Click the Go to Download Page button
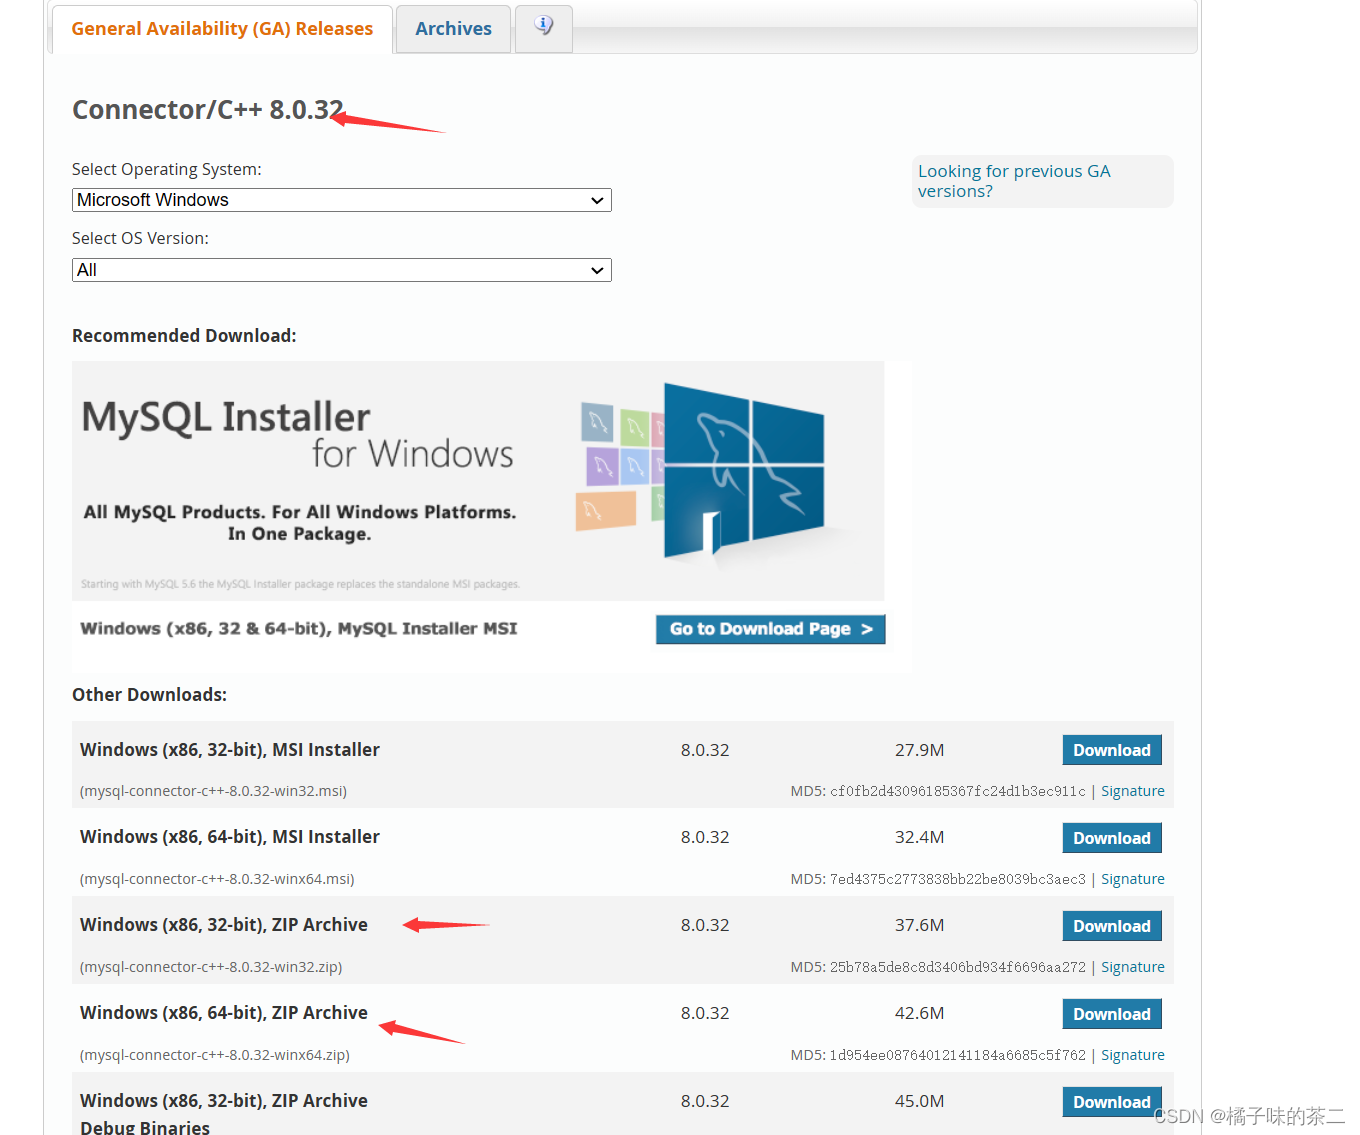1360x1135 pixels. [x=770, y=629]
